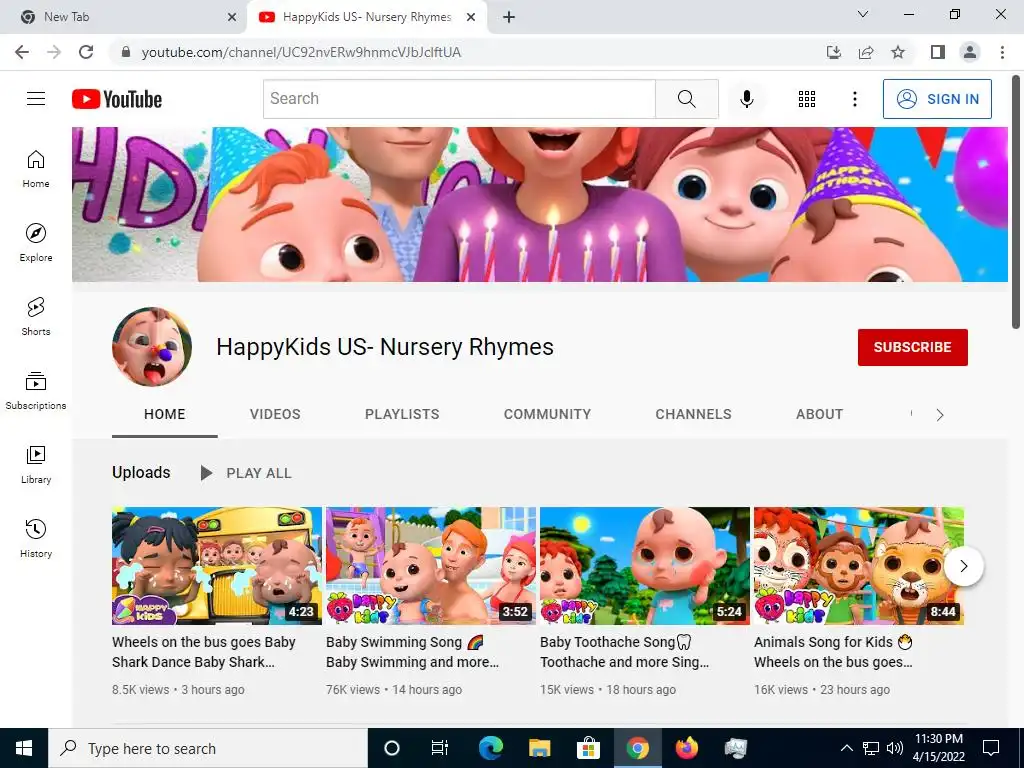Toggle browser side panel icon
The height and width of the screenshot is (768, 1024).
(x=938, y=52)
